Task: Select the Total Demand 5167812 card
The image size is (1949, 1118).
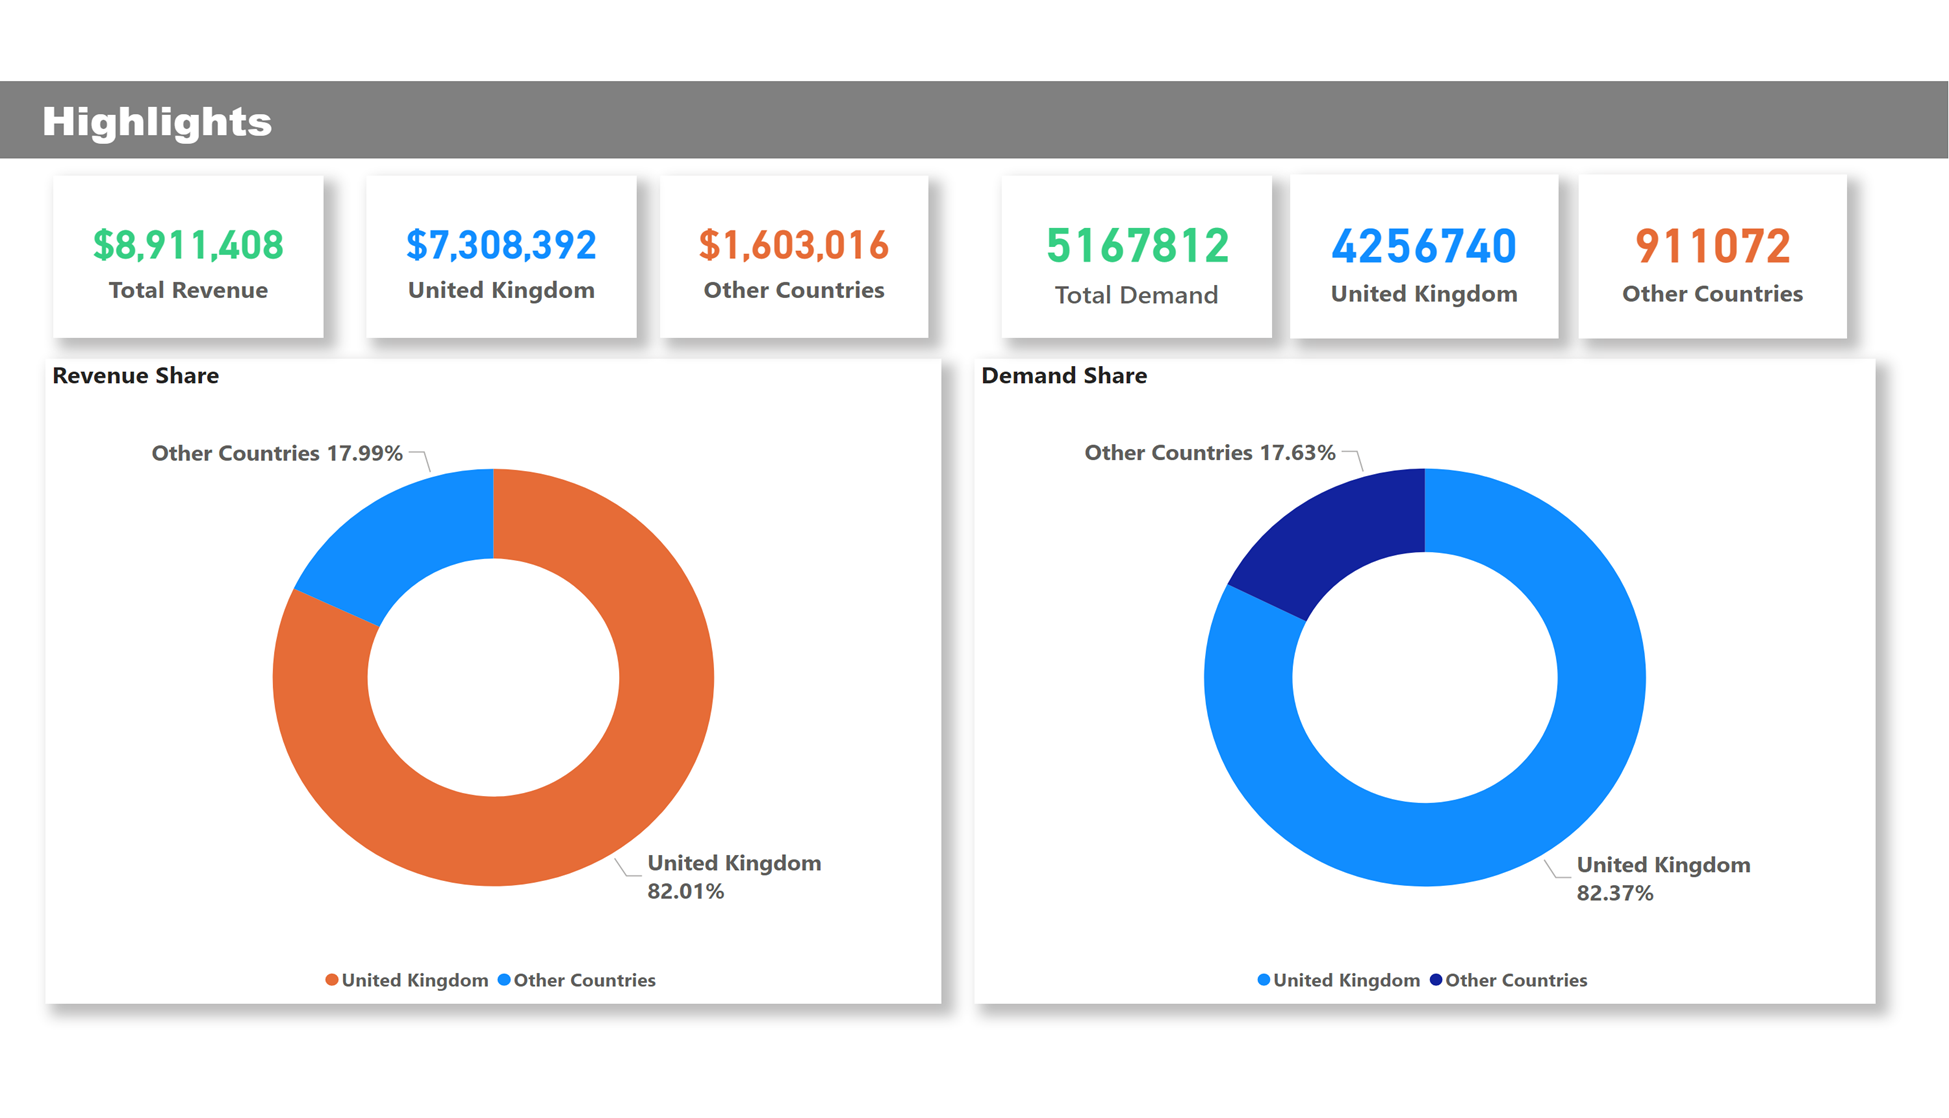Action: 1136,258
